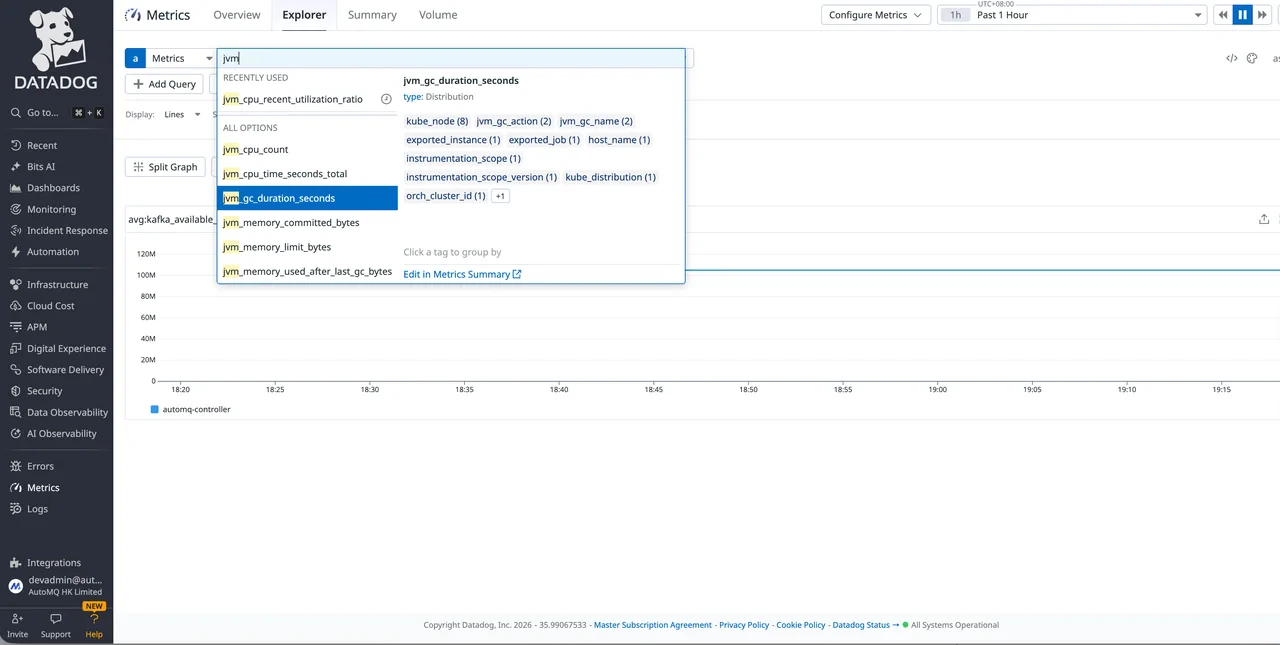Open the Overview tab

(x=236, y=15)
